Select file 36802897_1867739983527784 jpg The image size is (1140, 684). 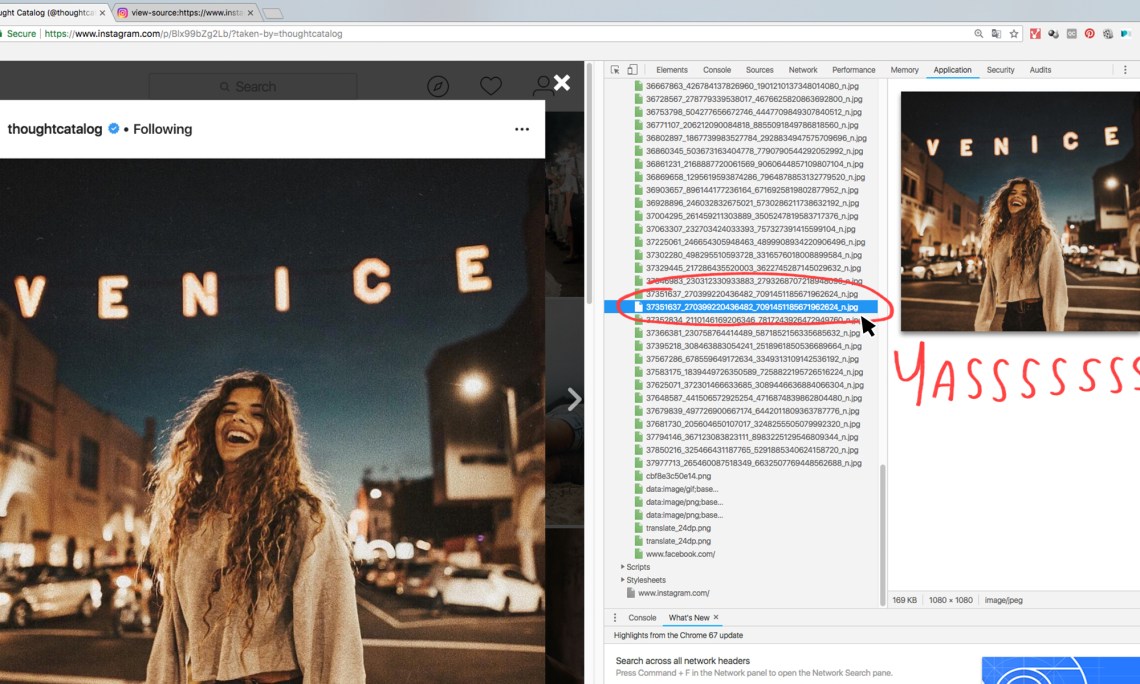(756, 138)
